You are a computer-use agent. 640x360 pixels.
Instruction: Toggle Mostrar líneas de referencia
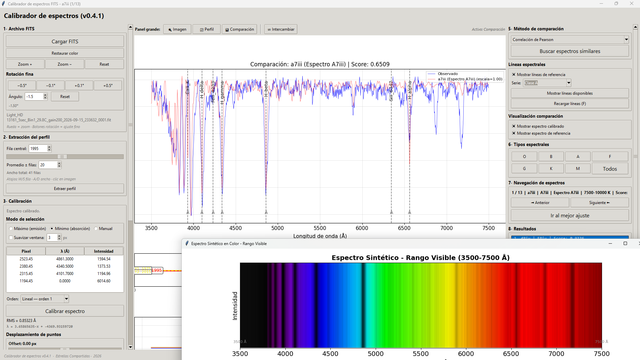tap(538, 75)
